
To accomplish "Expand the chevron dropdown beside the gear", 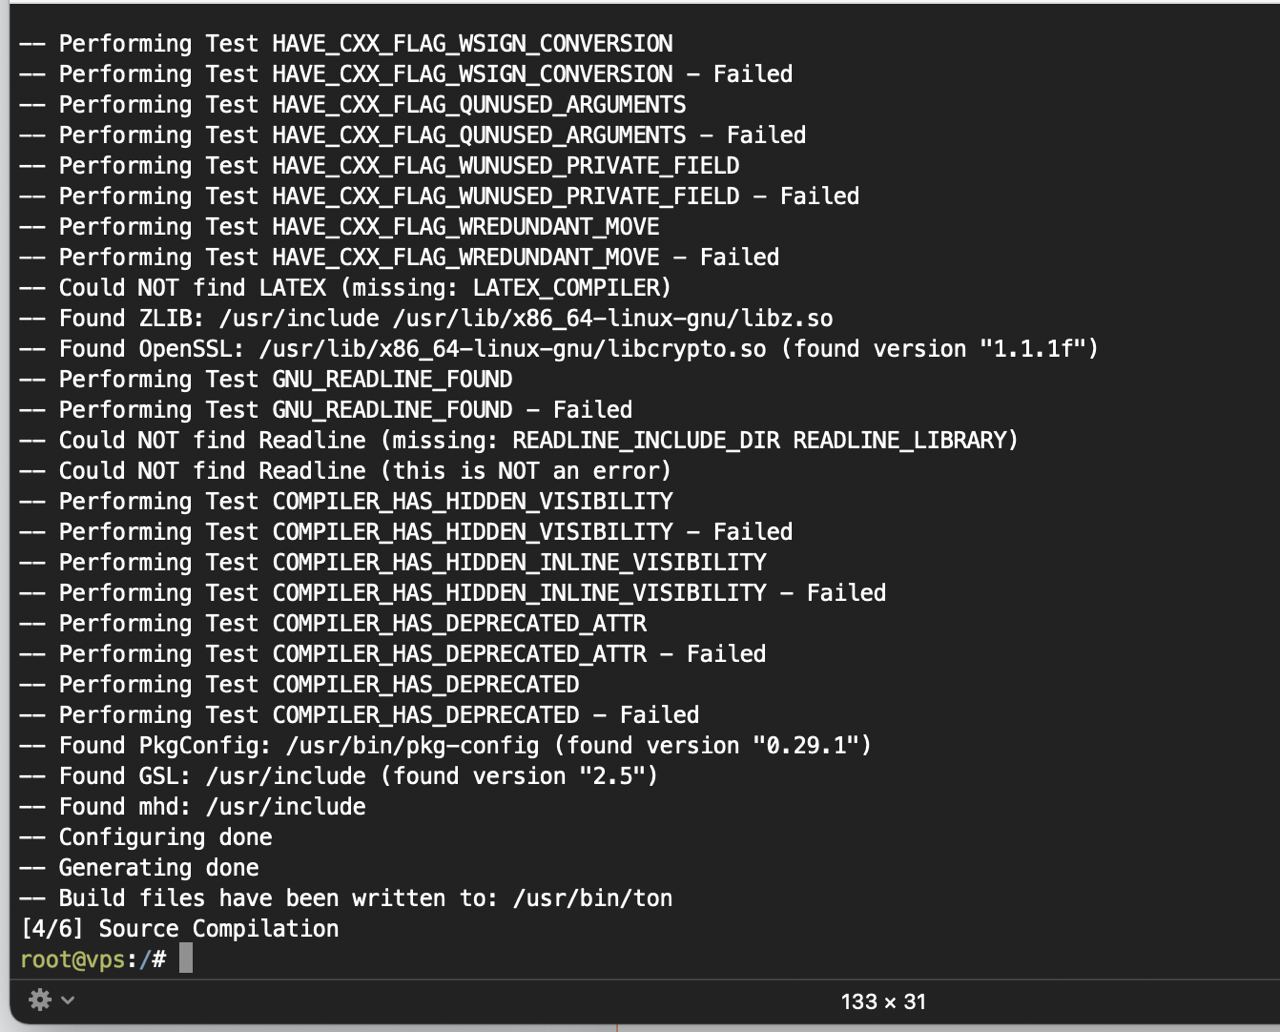I will pyautogui.click(x=68, y=999).
